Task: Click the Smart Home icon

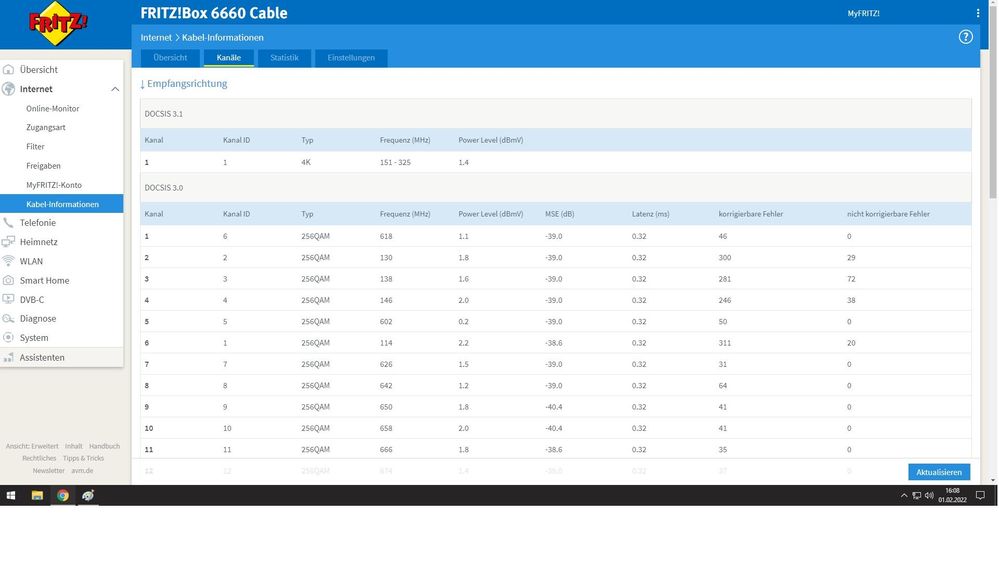Action: tap(9, 281)
